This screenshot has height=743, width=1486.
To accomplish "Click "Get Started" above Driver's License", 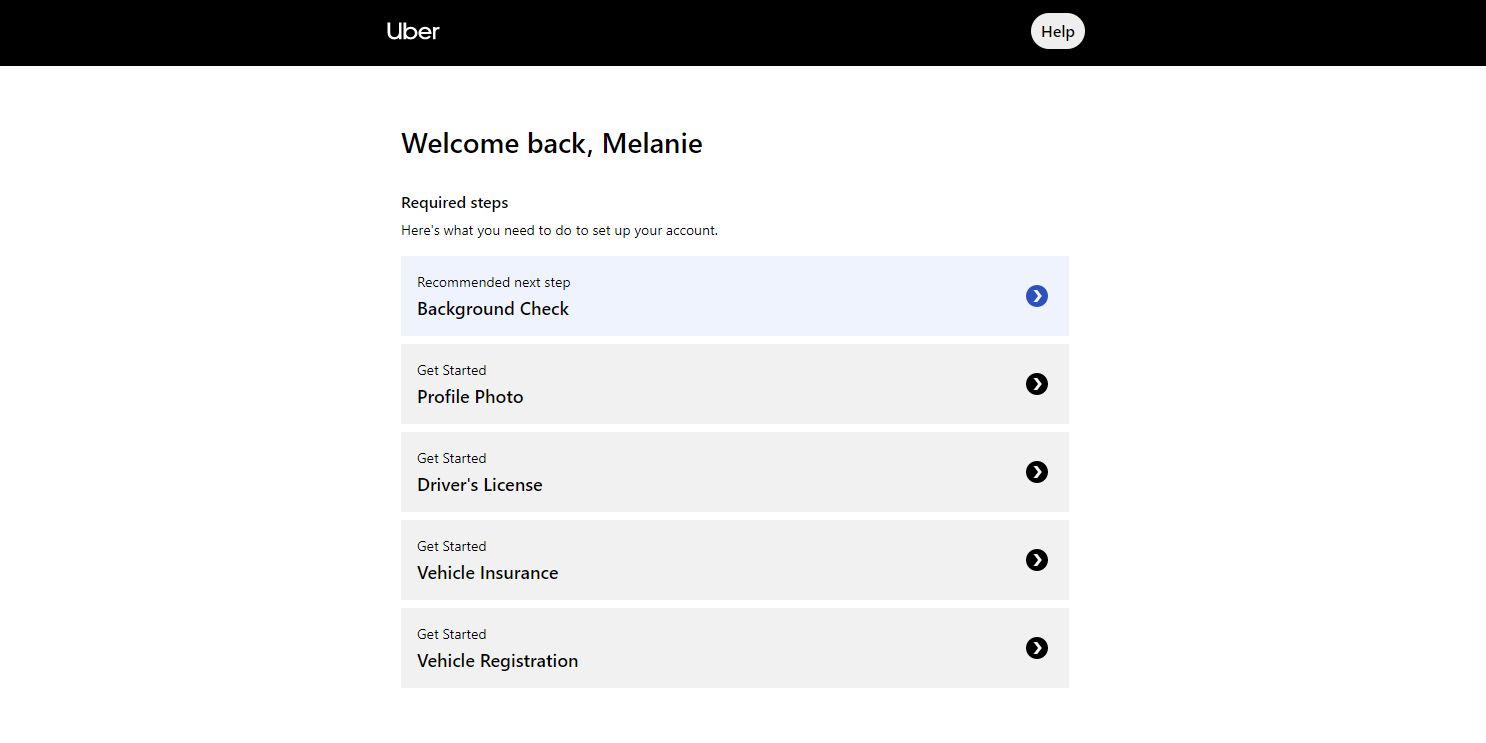I will coord(452,459).
